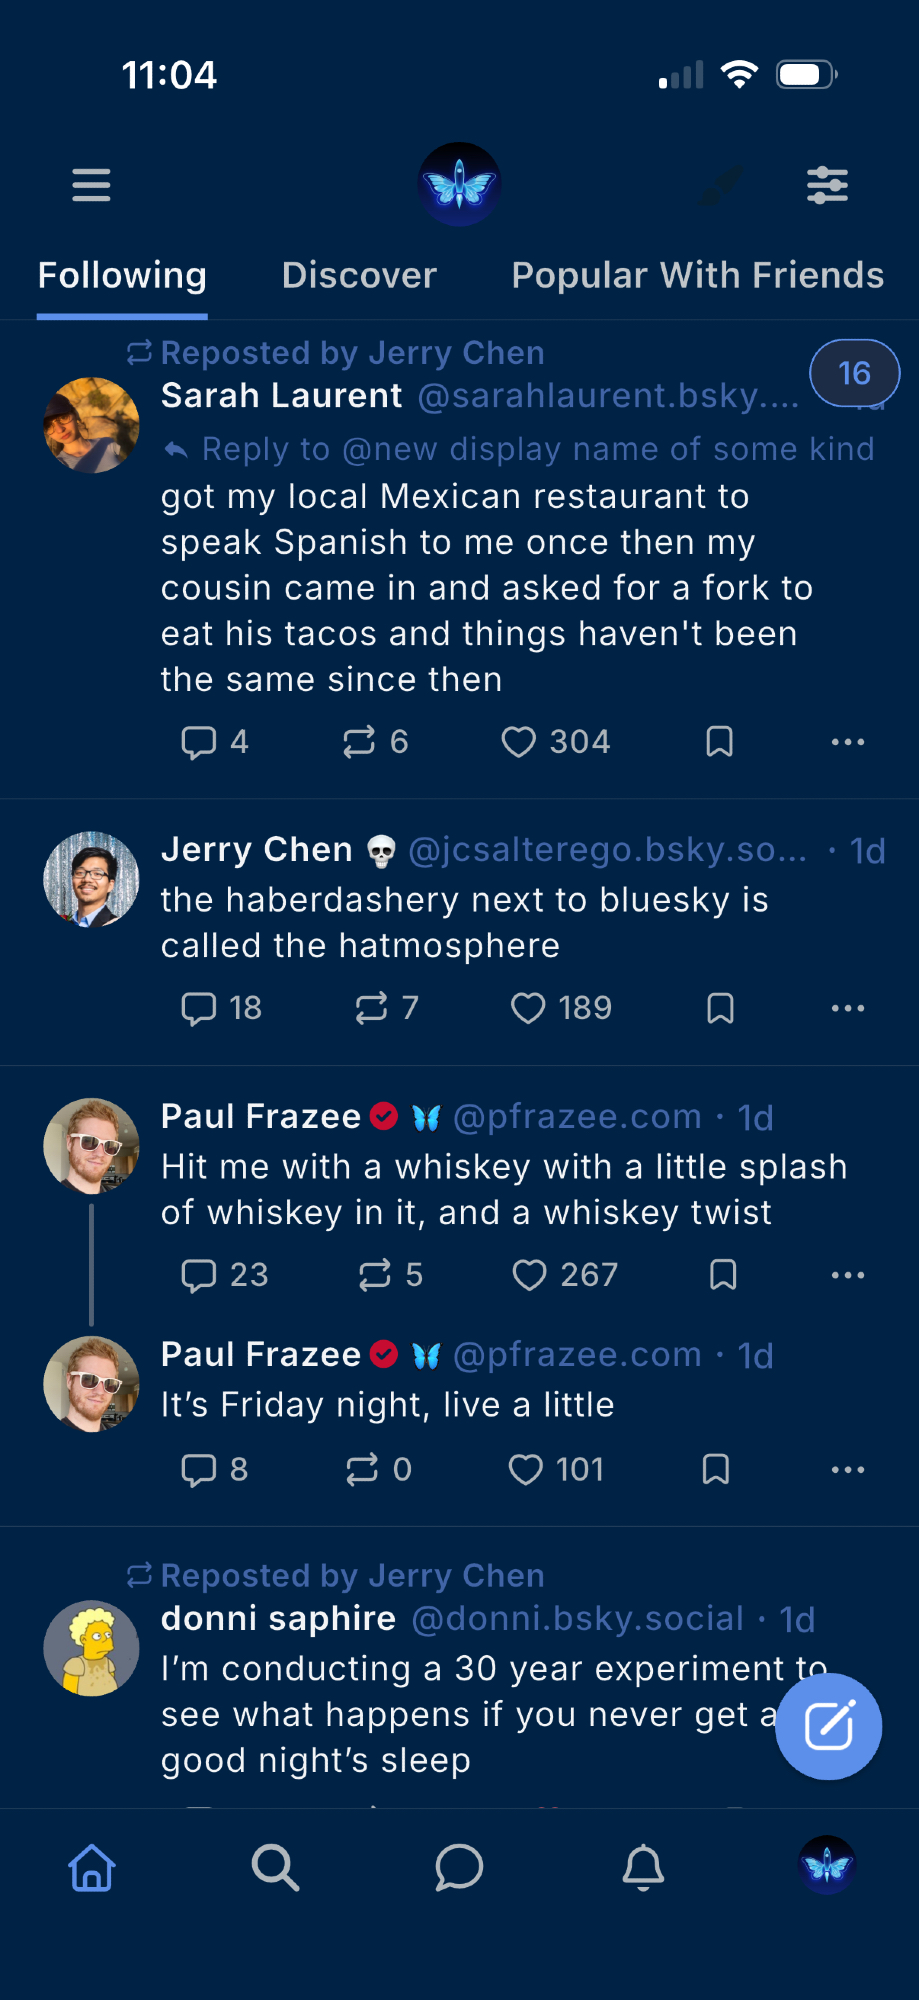Open donni saphire's profile avatar
The image size is (919, 2000).
click(91, 1648)
